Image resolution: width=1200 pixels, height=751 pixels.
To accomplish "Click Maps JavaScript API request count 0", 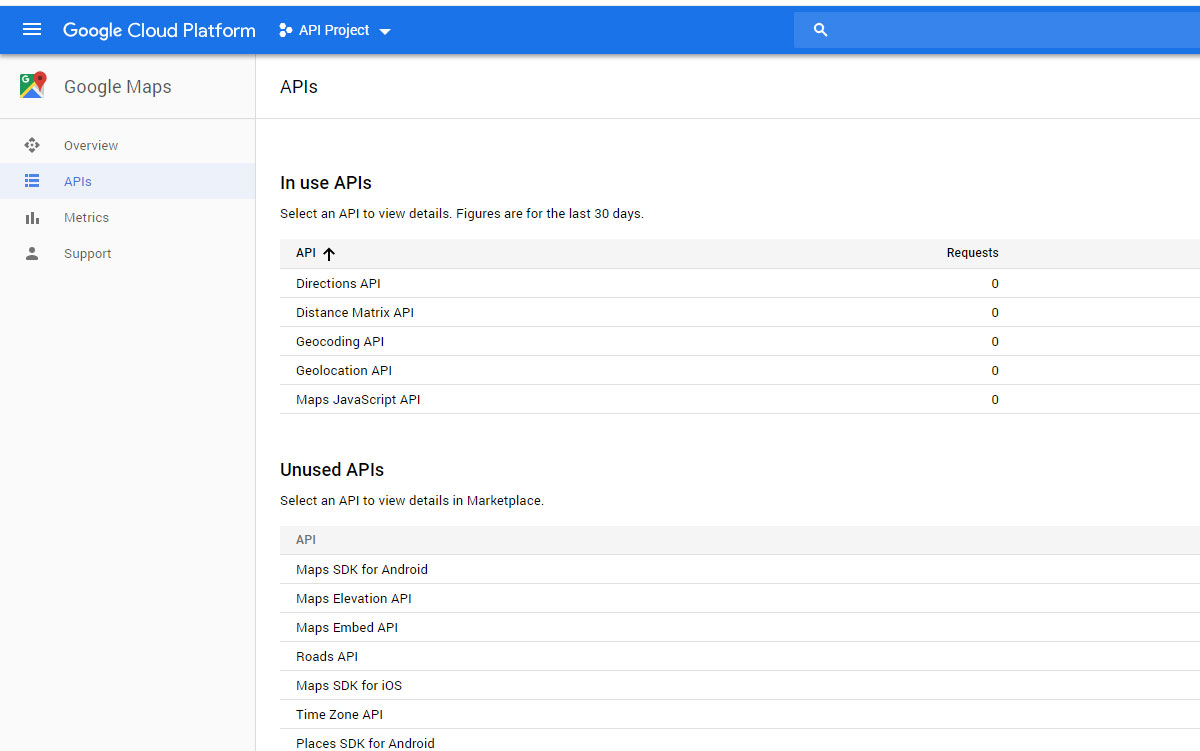I will click(x=995, y=399).
